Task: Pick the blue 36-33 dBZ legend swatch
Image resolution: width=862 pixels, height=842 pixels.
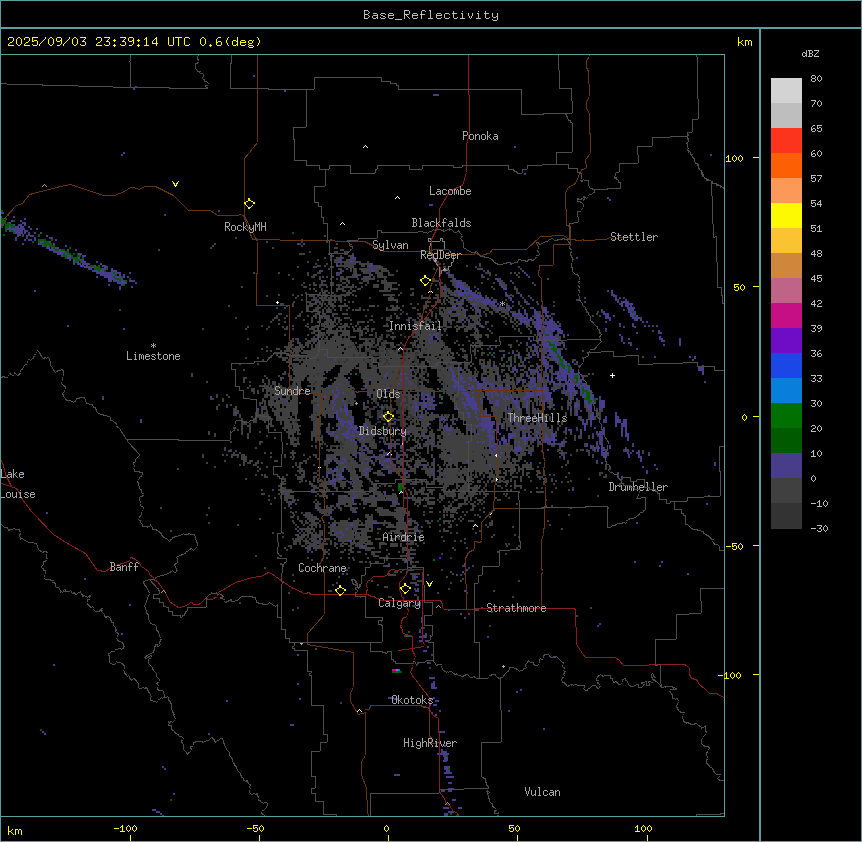Action: coord(786,365)
